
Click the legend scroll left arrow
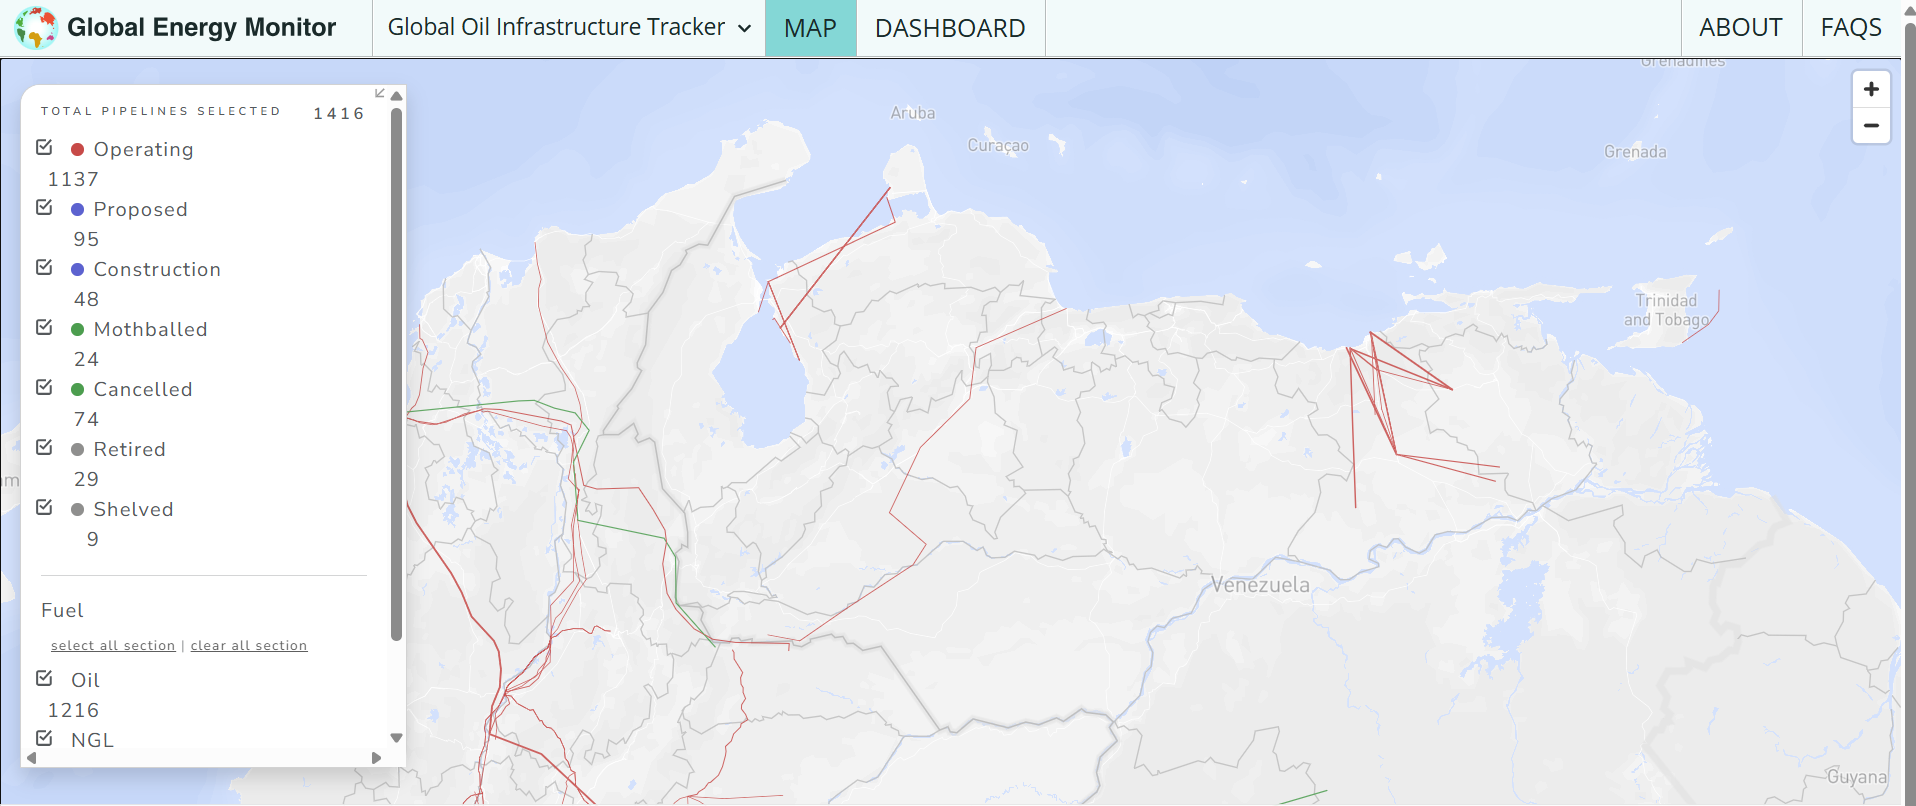[32, 758]
